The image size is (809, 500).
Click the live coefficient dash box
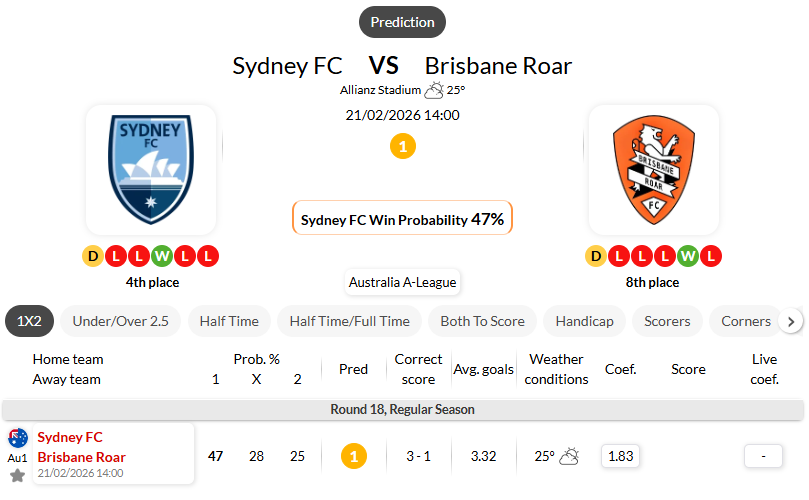763,456
